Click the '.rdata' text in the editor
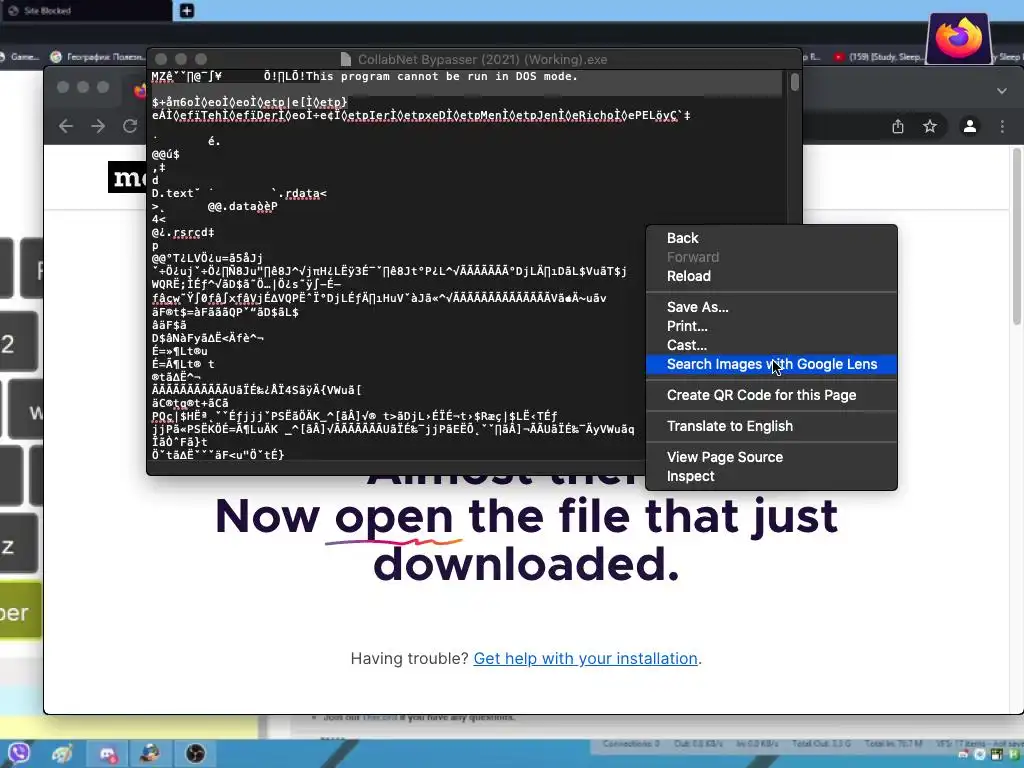Image resolution: width=1024 pixels, height=768 pixels. tap(302, 193)
